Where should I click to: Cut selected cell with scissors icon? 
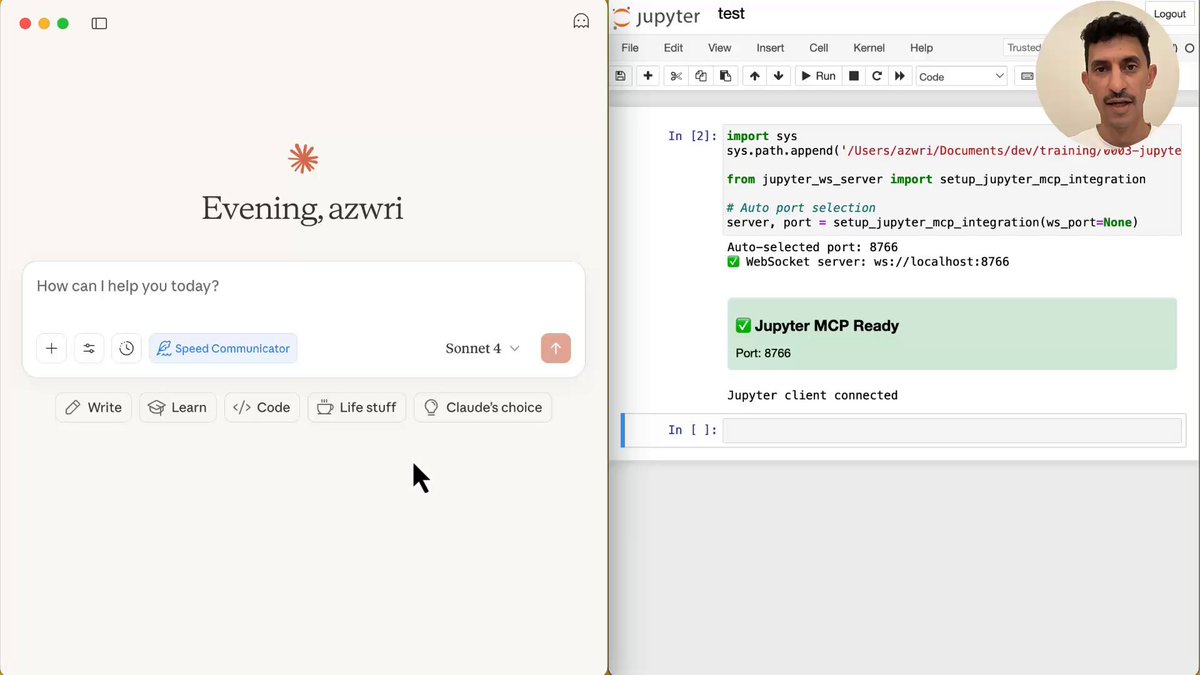point(676,76)
